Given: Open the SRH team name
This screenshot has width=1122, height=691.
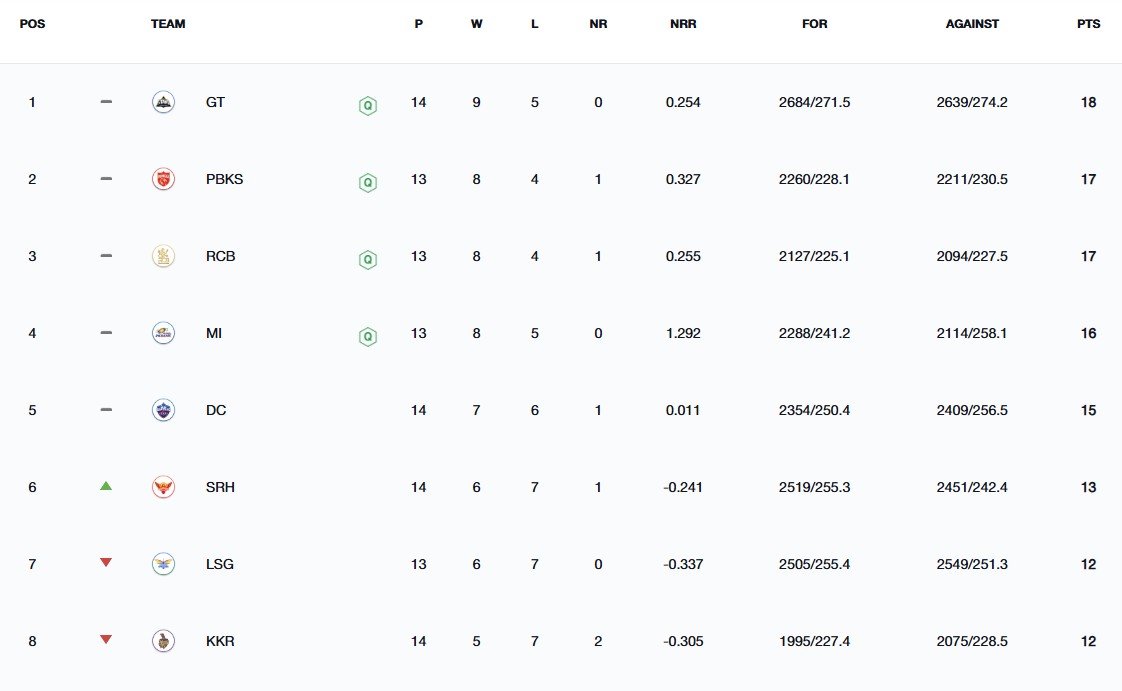Looking at the screenshot, I should [220, 487].
